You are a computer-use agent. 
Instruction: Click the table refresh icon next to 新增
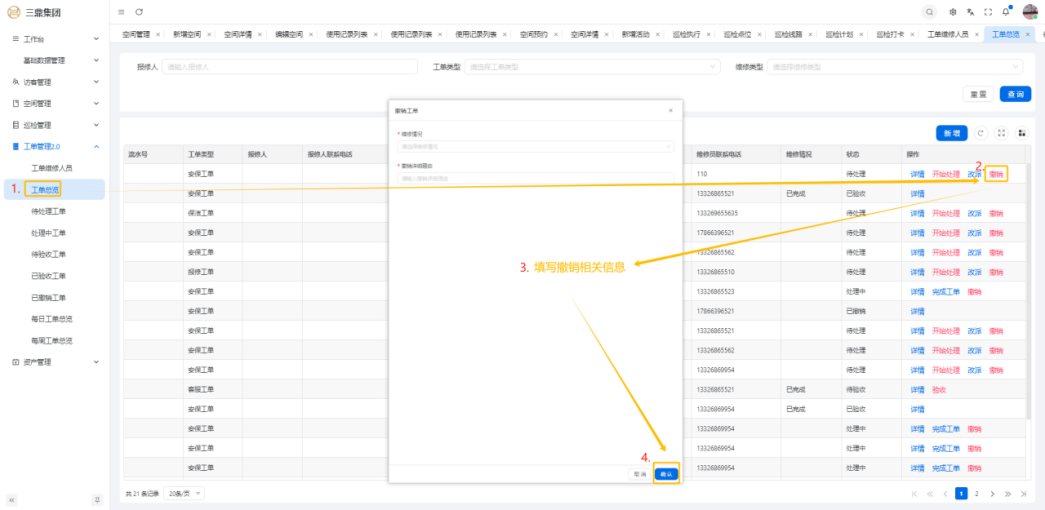[981, 133]
